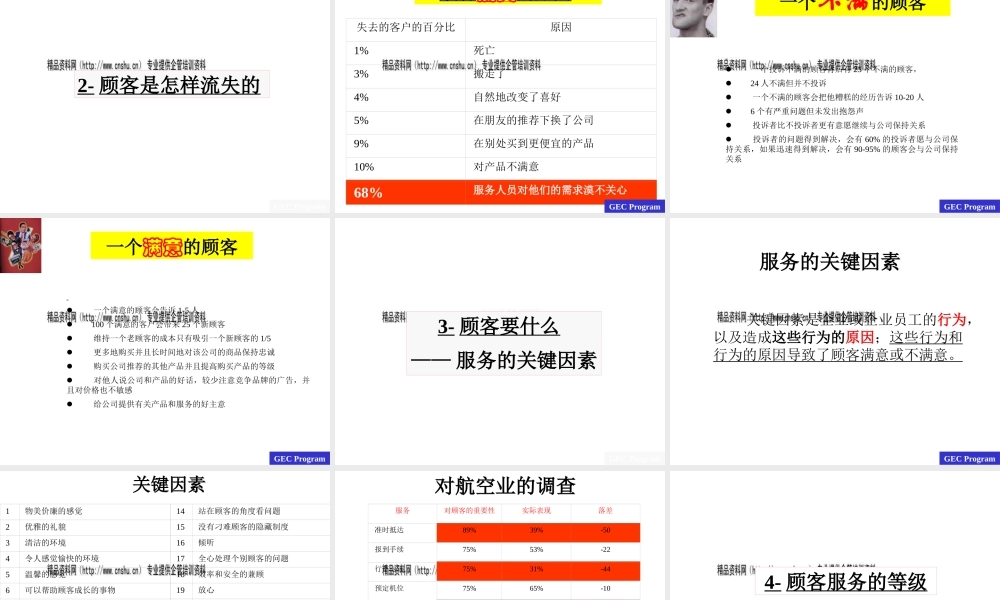Viewport: 1000px width, 600px height.
Task: Click the '实际表现' column header
Action: (x=536, y=511)
